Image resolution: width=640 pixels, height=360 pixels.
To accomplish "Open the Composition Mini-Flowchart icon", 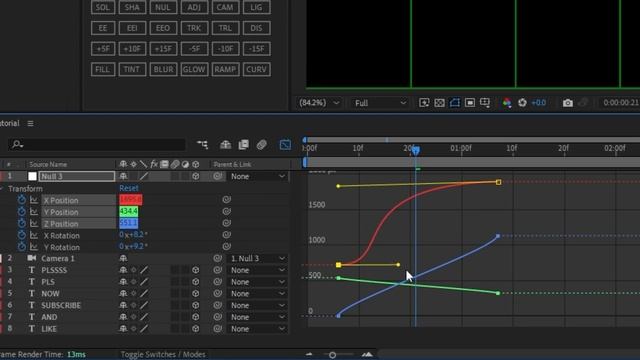I will 202,144.
